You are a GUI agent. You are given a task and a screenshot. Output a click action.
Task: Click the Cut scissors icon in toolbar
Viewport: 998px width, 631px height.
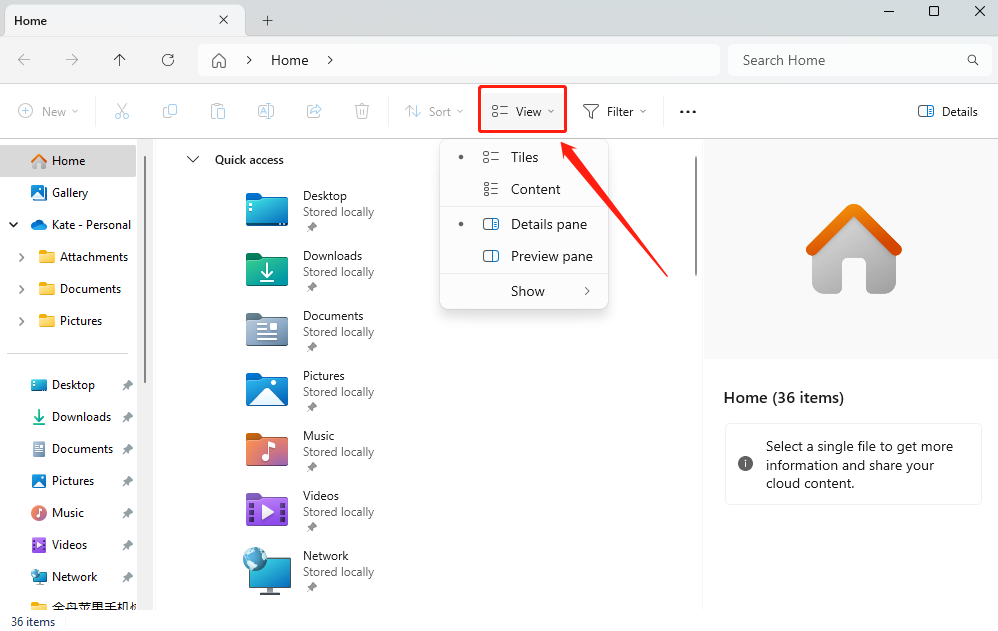coord(122,112)
